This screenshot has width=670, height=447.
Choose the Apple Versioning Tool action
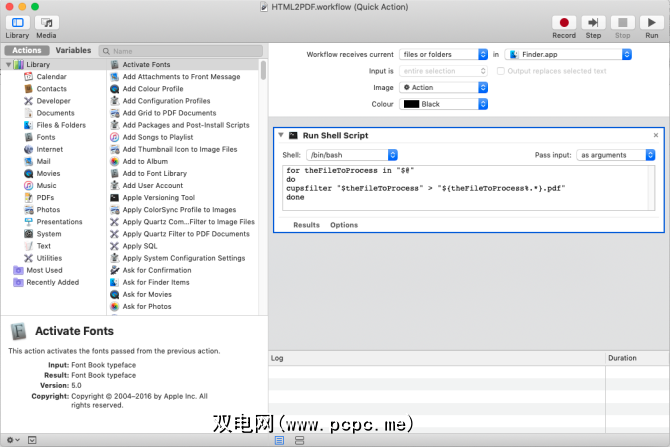tap(159, 197)
